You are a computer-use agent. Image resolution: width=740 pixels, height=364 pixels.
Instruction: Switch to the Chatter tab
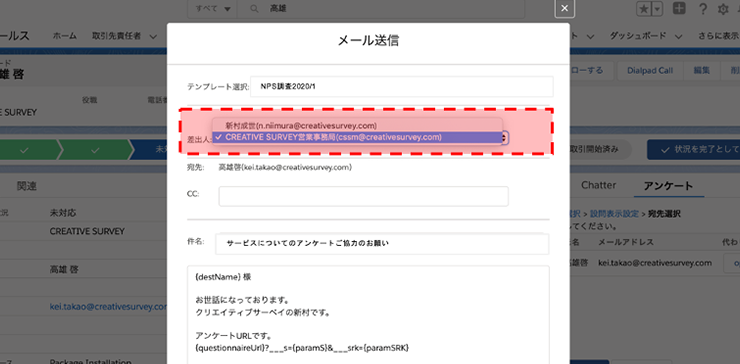point(598,186)
